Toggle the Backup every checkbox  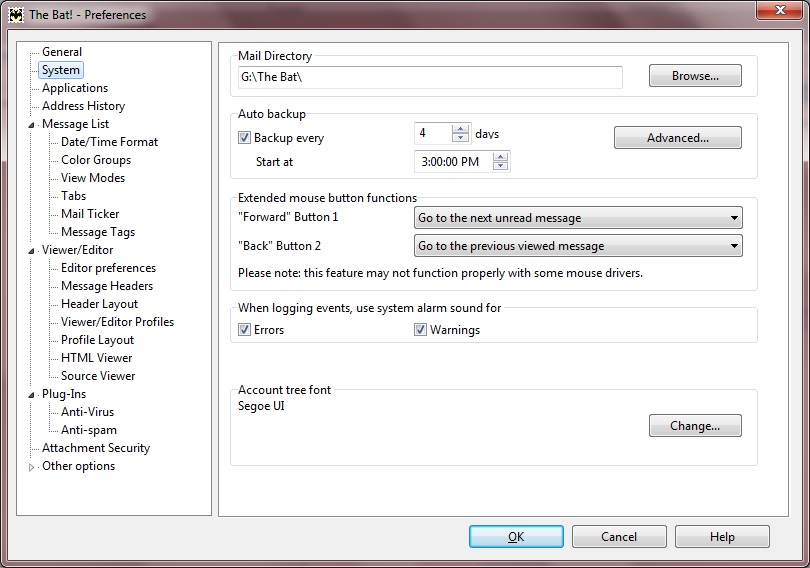[x=244, y=138]
